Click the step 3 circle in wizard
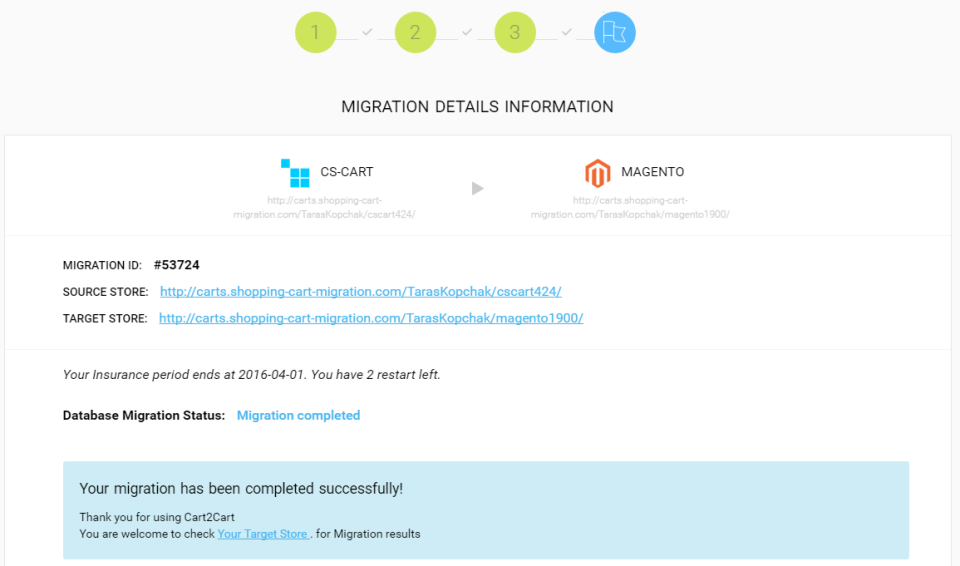The width and height of the screenshot is (960, 566). click(515, 32)
